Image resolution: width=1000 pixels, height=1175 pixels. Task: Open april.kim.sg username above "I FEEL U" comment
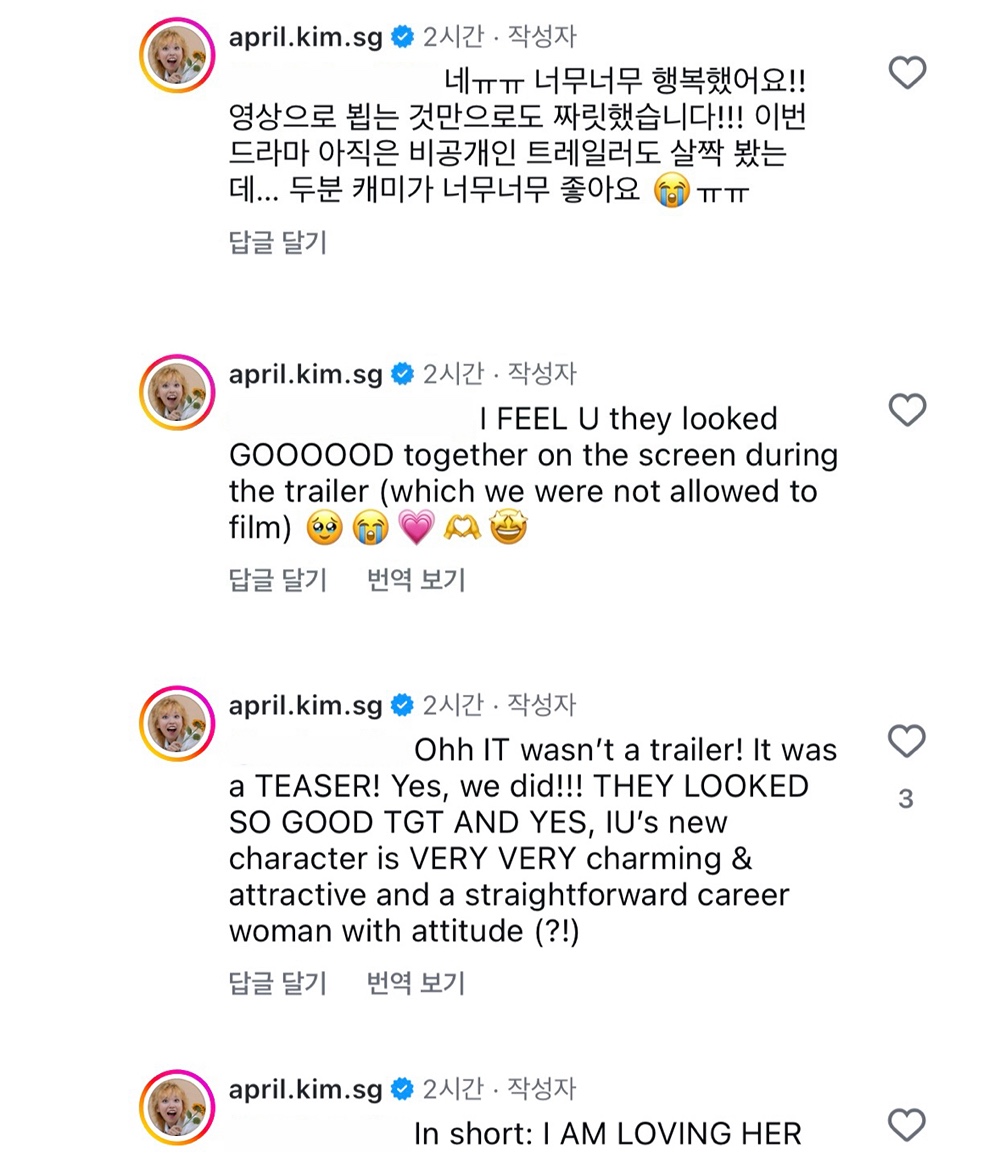[x=306, y=375]
